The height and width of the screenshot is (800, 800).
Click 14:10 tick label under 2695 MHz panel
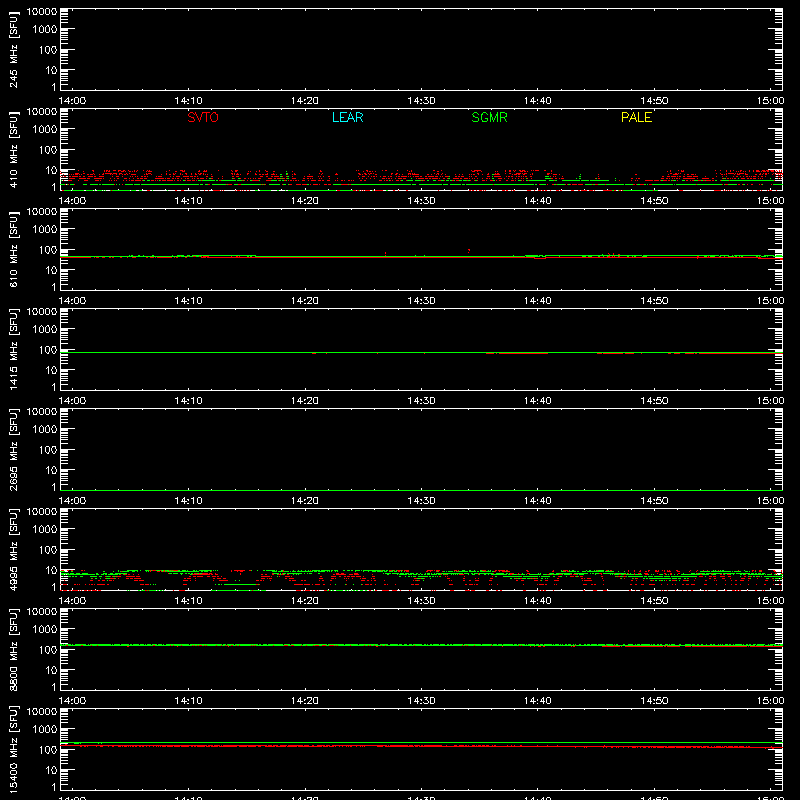[188, 501]
